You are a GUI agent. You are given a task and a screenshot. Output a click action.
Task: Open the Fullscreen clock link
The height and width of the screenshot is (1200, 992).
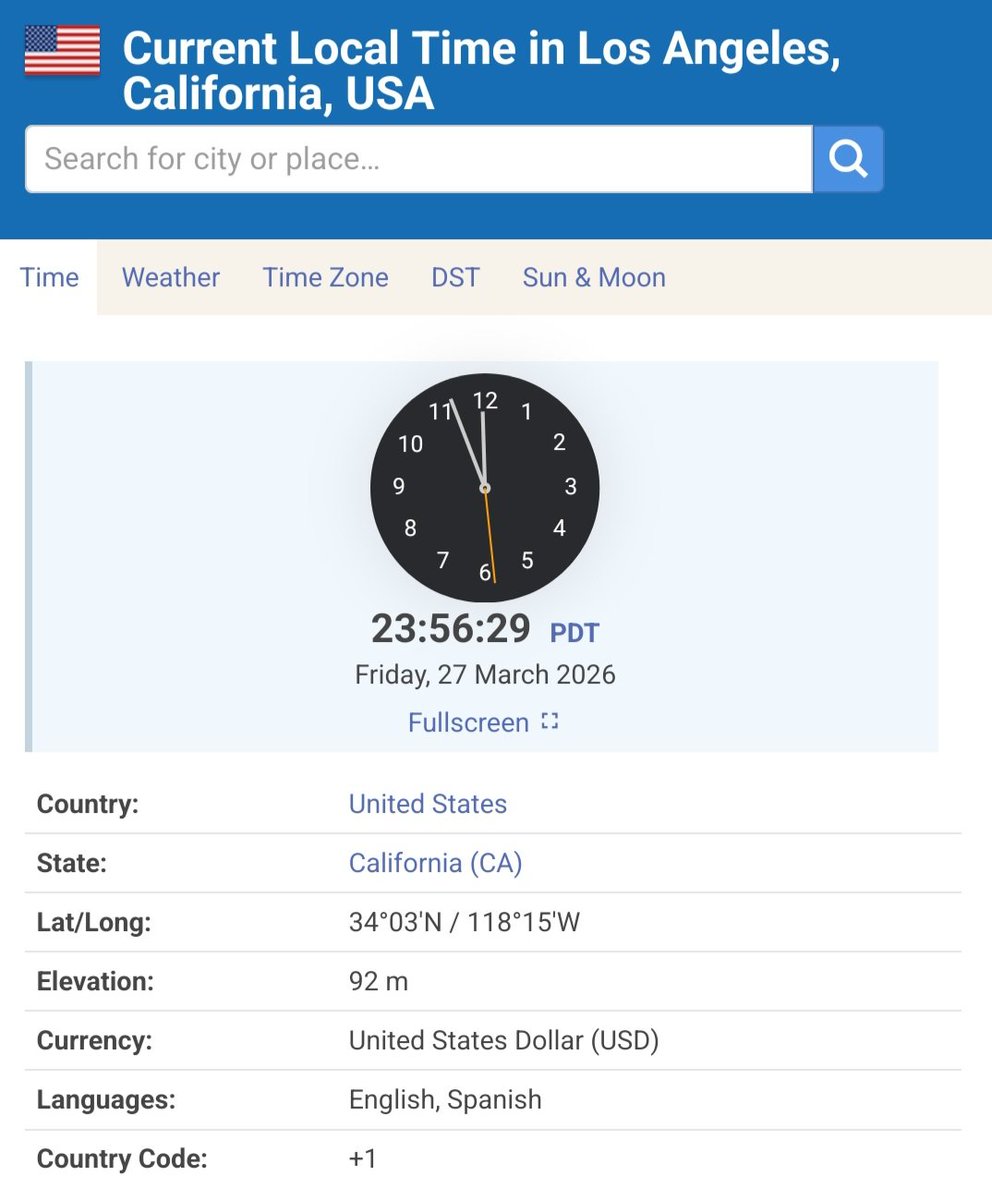[x=468, y=722]
